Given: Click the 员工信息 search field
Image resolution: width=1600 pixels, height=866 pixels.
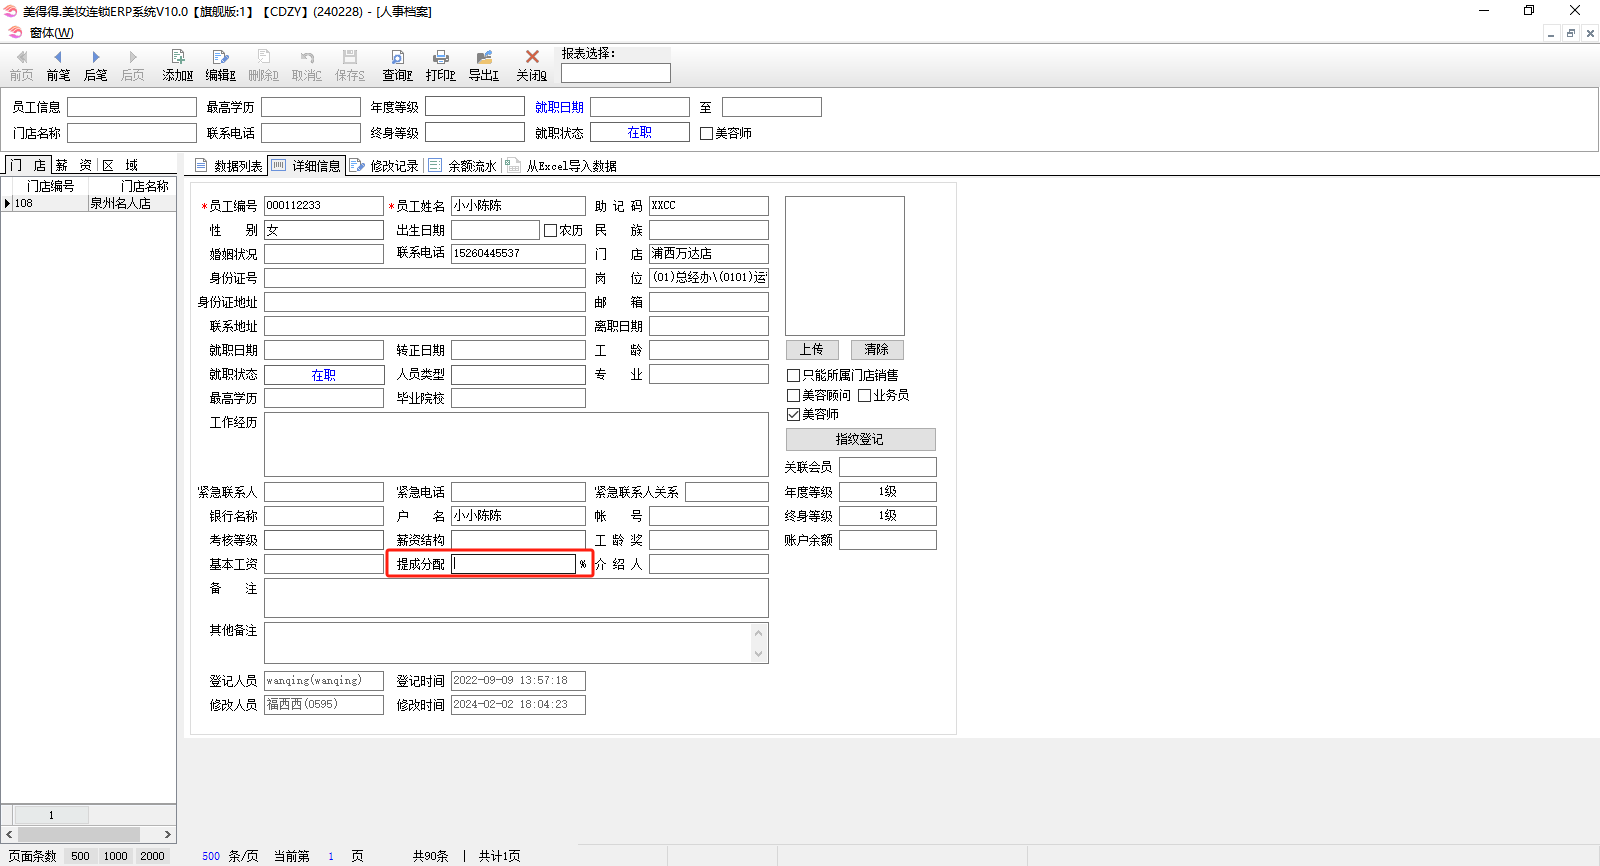Looking at the screenshot, I should tap(132, 107).
